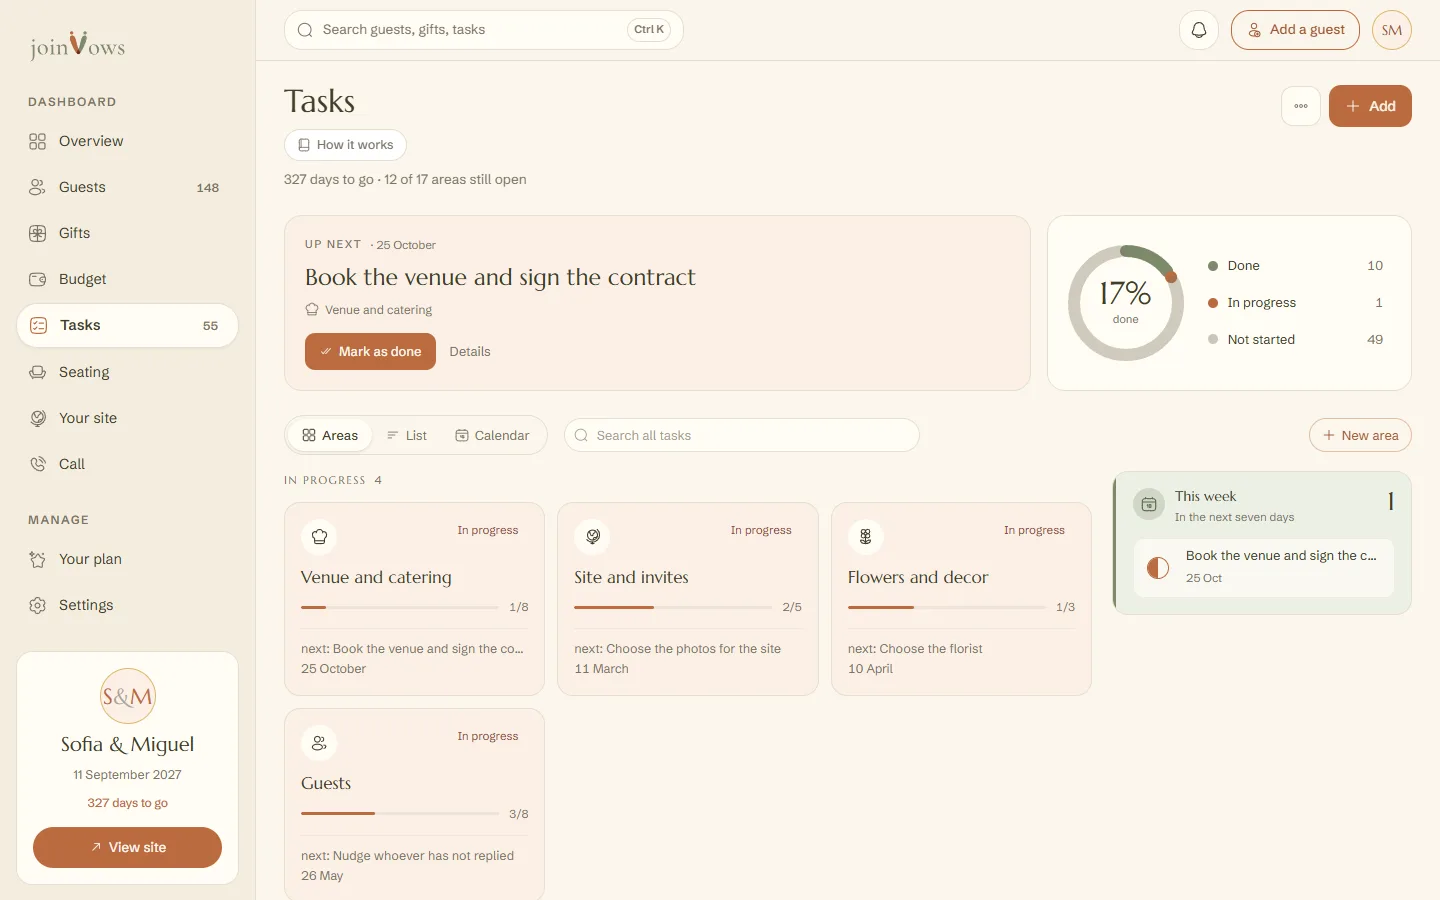Image resolution: width=1440 pixels, height=900 pixels.
Task: Click the S&M couple monogram
Action: point(128,696)
